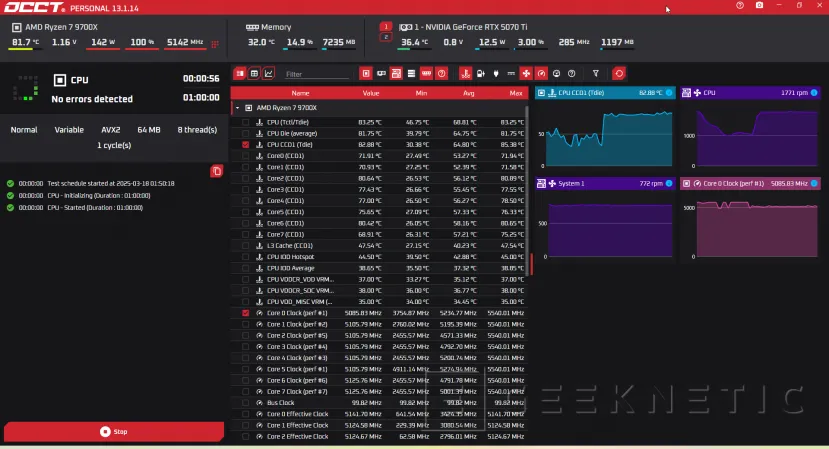
Task: Sort by the Name column header
Action: [300, 93]
